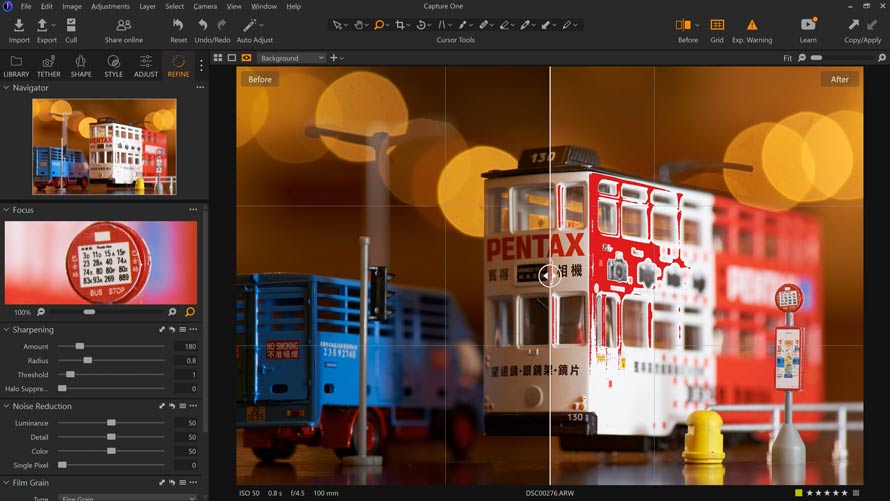
Task: Adjust the Sharpening Amount slider
Action: tap(111, 346)
